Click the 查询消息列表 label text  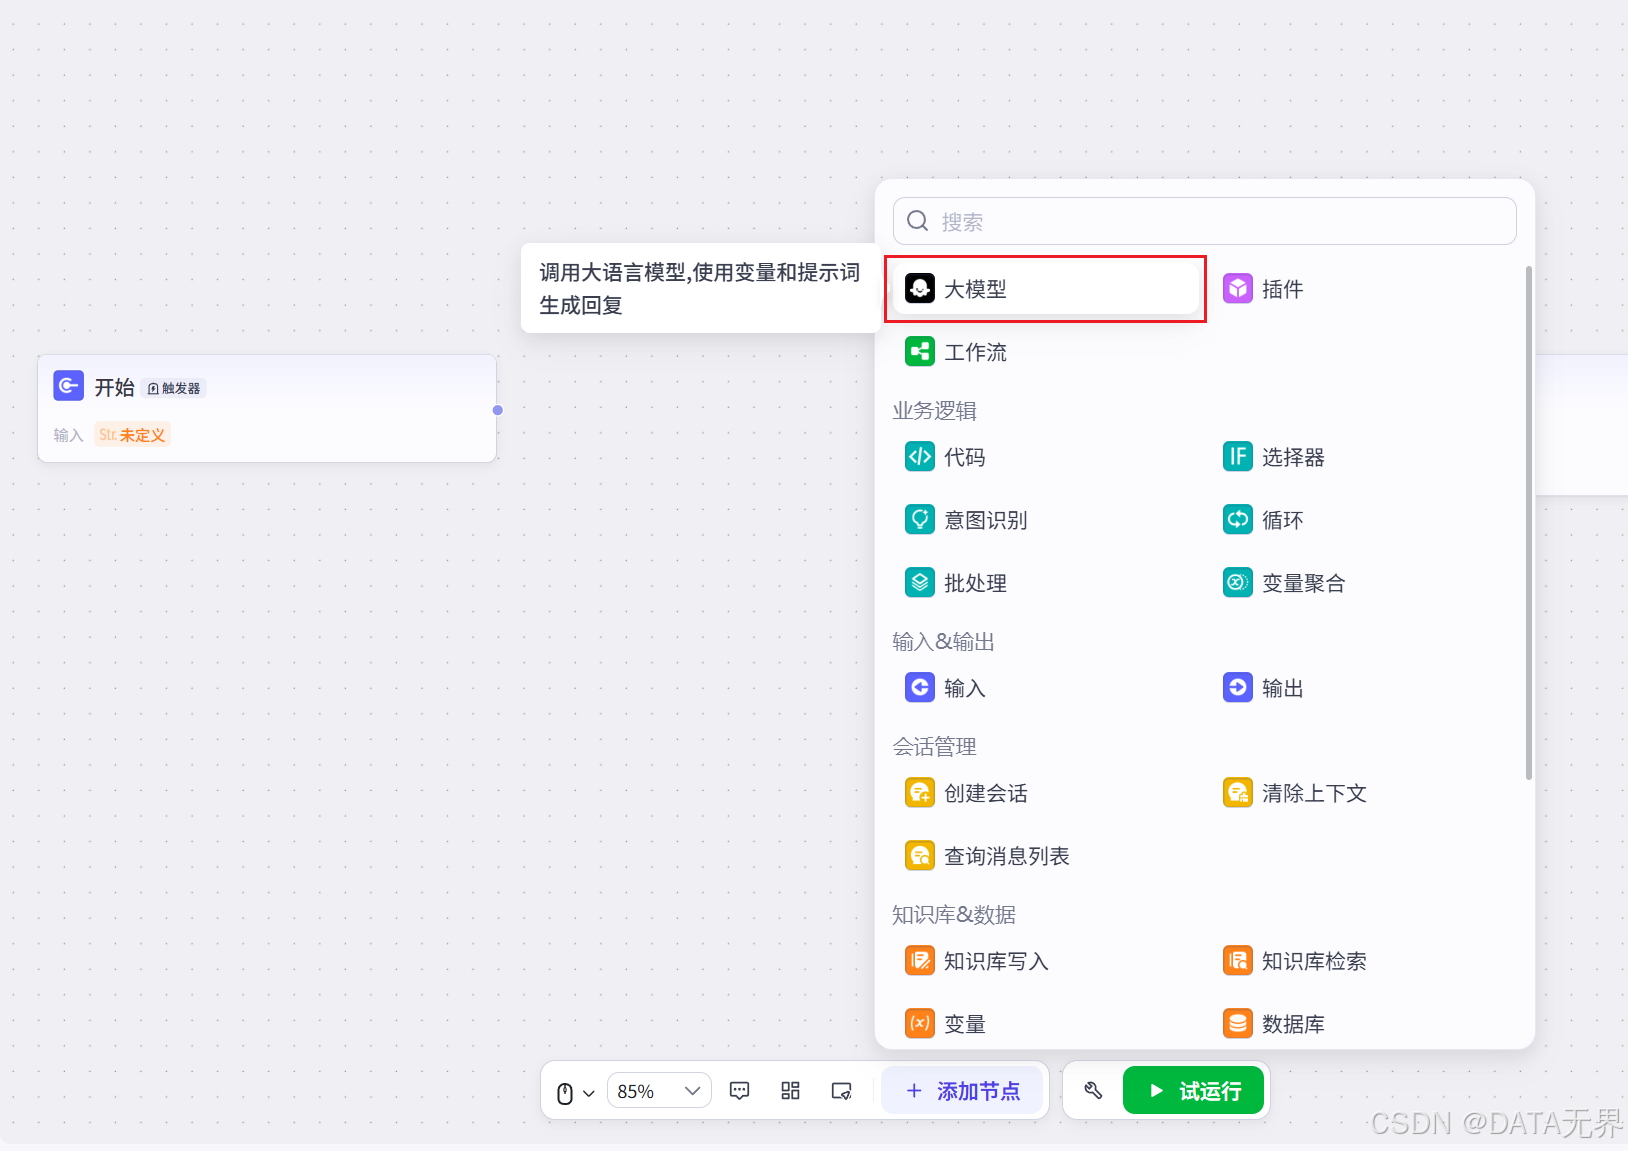1007,856
